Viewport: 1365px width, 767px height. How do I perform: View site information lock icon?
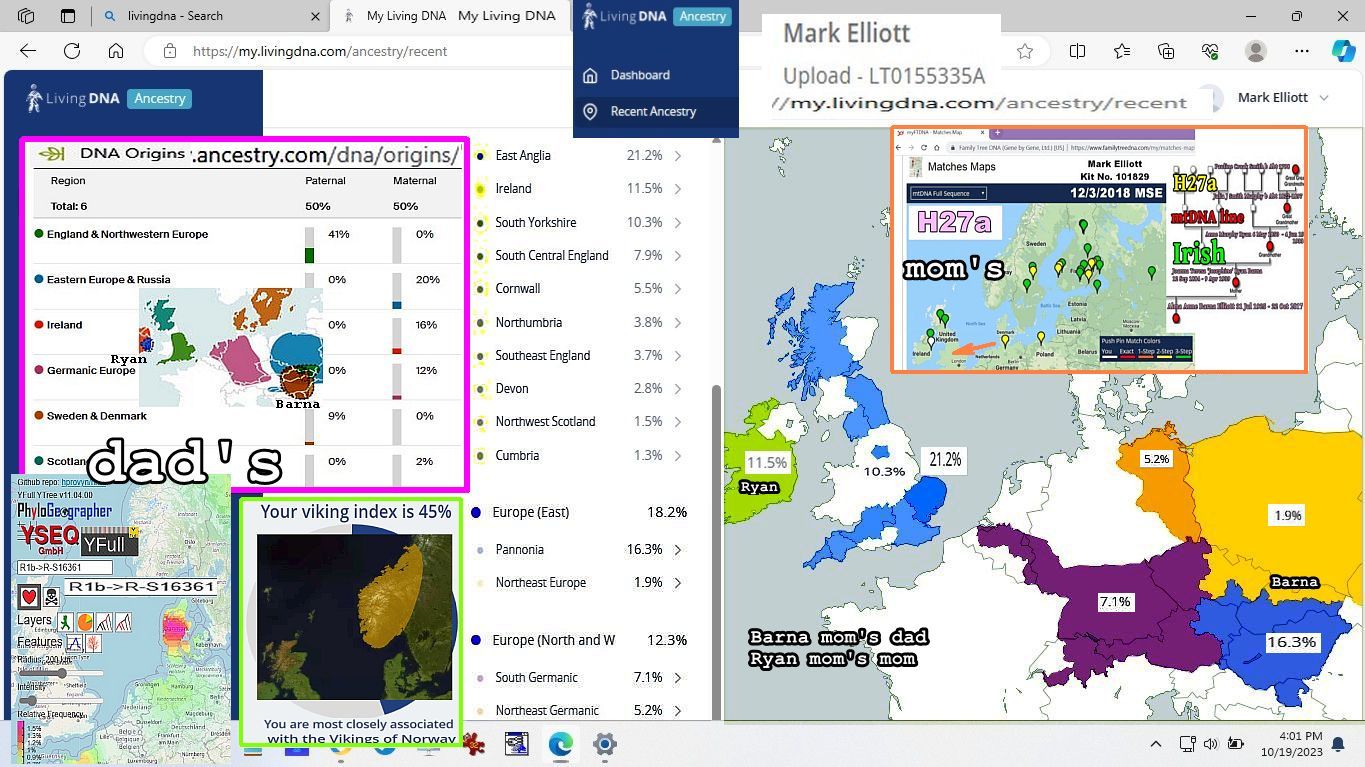point(170,51)
